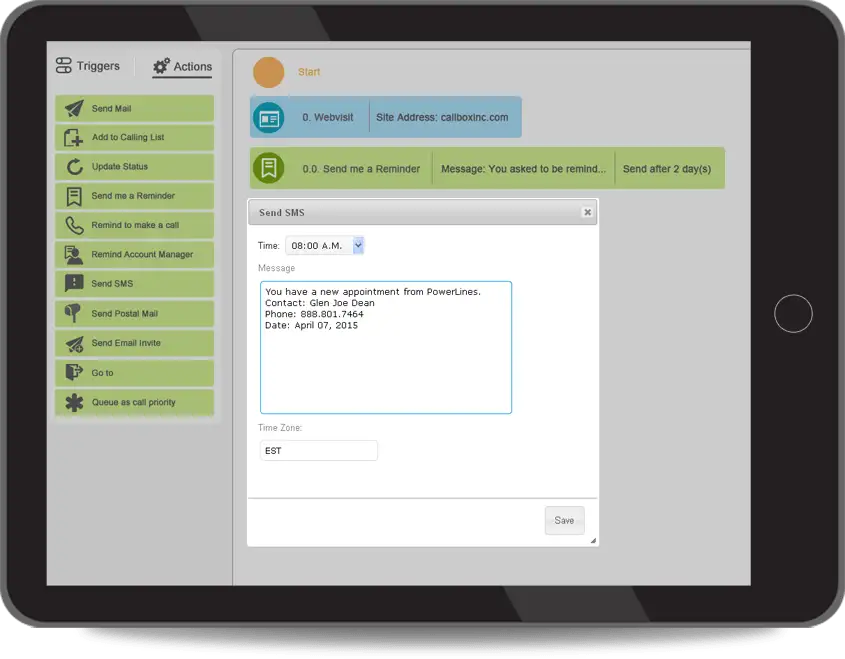
Task: Click the Save button
Action: tap(564, 521)
